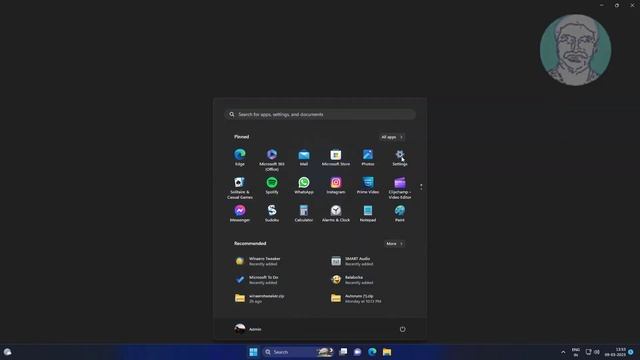Go to next pinned apps page dots
Viewport: 640px width, 360px height.
click(x=421, y=187)
